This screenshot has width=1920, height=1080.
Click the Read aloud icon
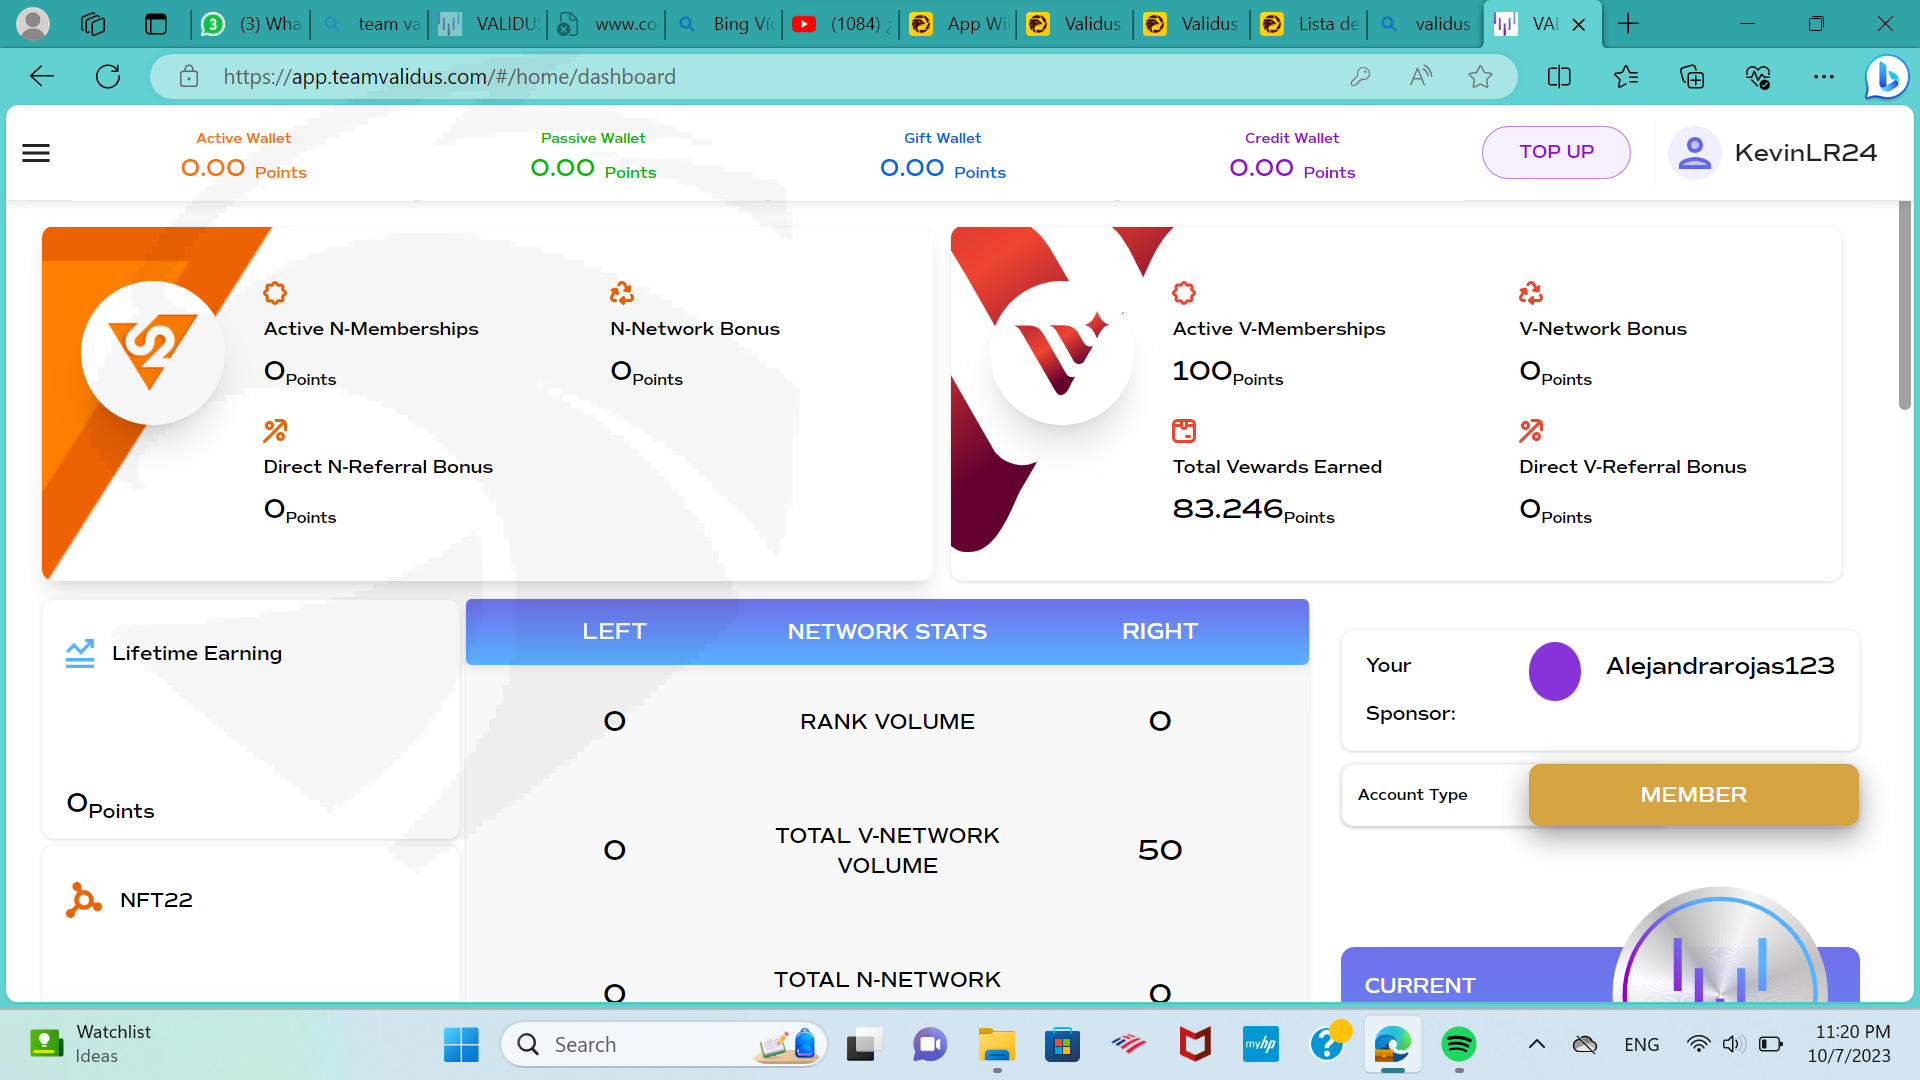[x=1420, y=77]
